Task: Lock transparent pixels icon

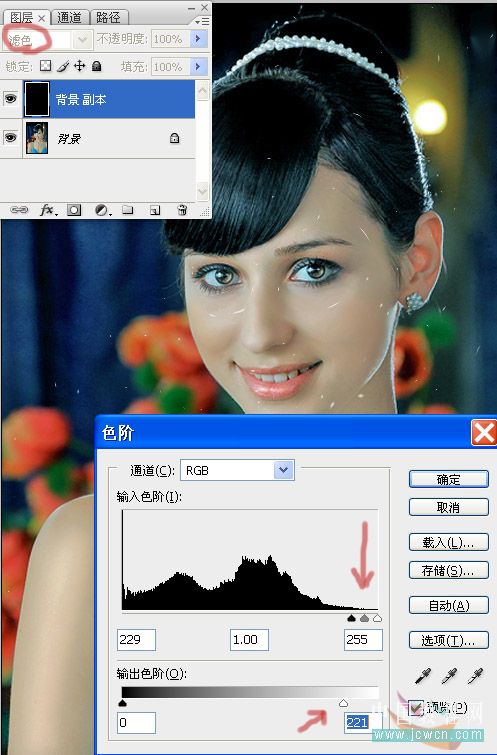Action: (x=45, y=65)
